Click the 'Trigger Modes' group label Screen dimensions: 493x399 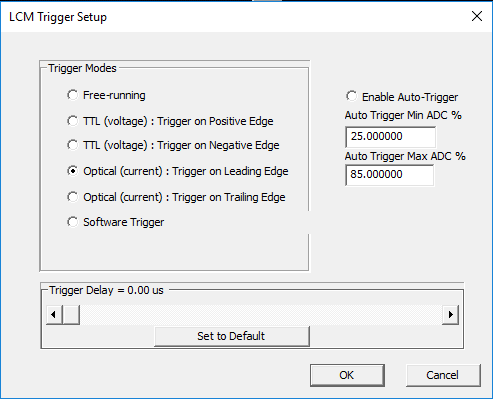point(82,68)
